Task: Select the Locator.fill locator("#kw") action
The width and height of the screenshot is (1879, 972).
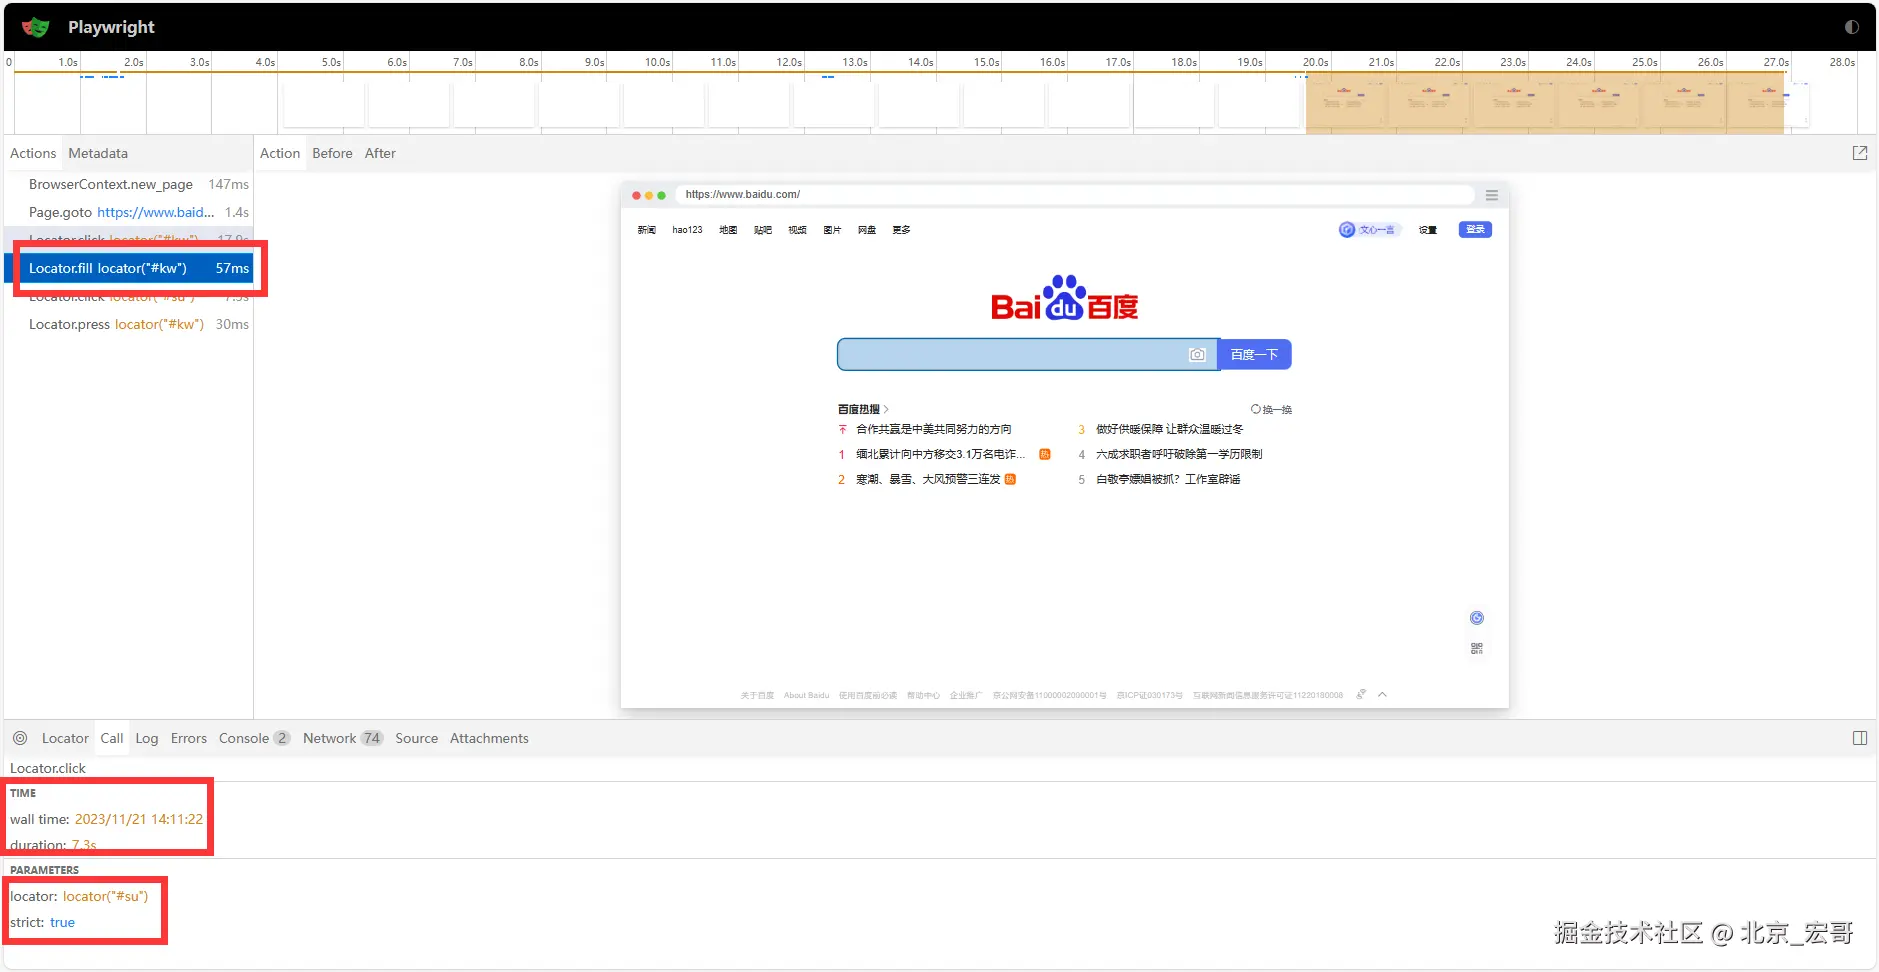Action: point(129,268)
